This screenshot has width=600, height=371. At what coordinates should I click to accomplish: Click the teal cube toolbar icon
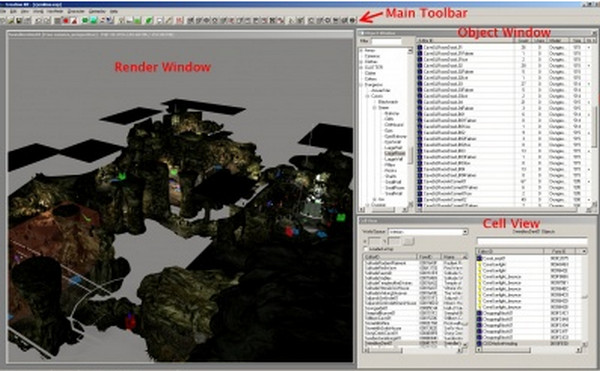(93, 20)
